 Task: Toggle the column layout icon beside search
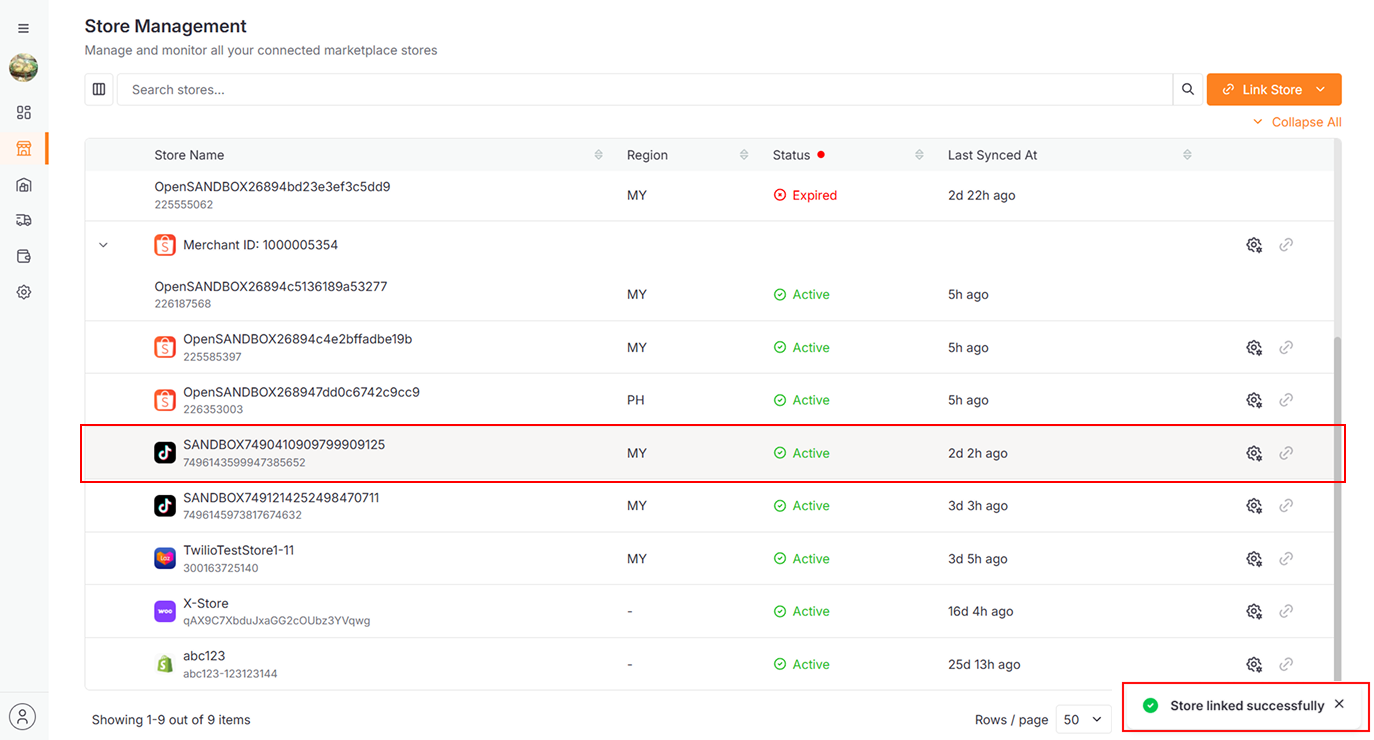pyautogui.click(x=99, y=89)
